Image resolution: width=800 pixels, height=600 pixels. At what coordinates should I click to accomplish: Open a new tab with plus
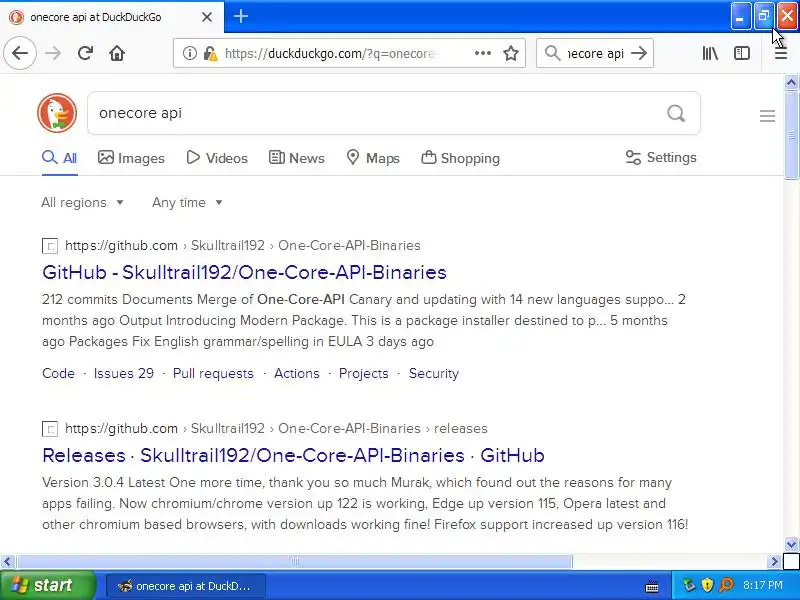tap(241, 16)
